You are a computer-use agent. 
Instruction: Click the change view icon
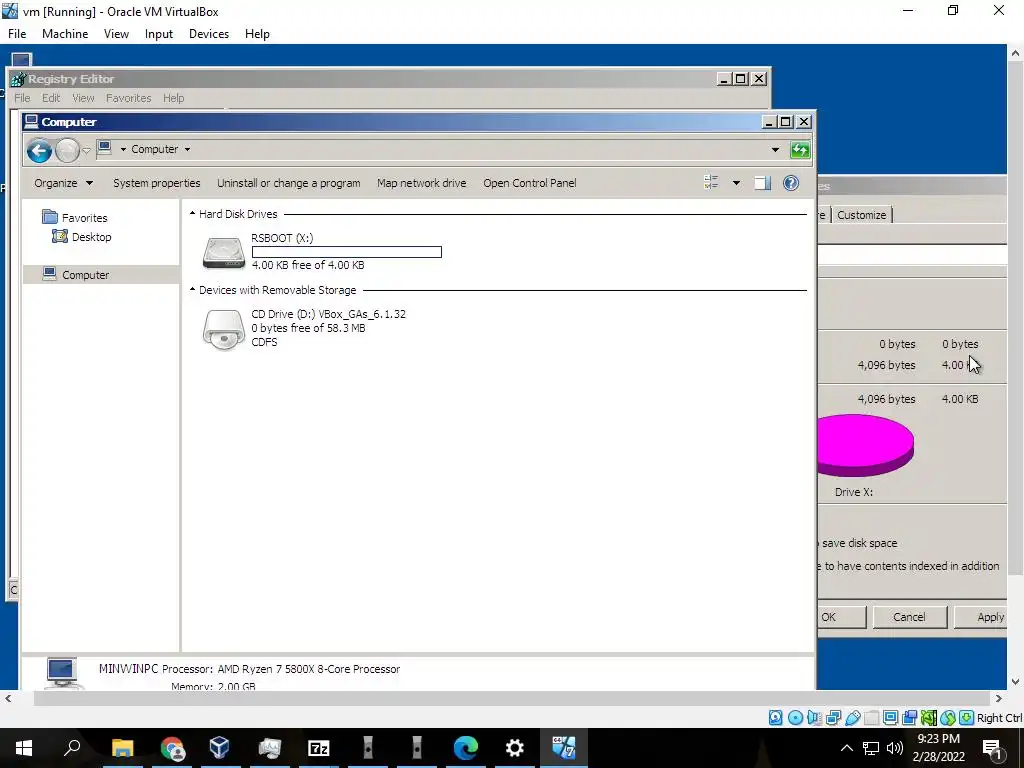click(711, 183)
